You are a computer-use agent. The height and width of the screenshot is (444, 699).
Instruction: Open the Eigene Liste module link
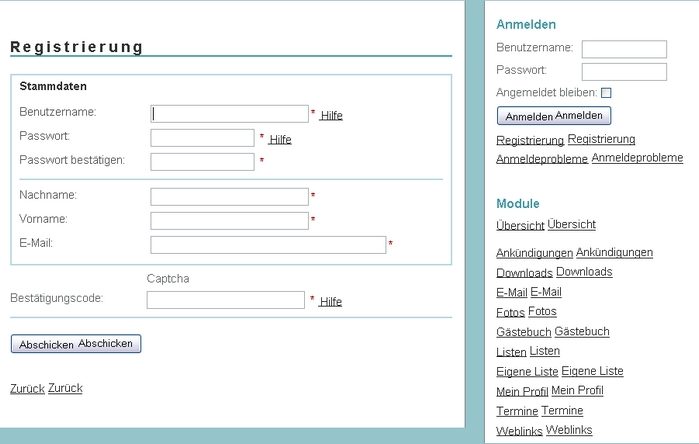[559, 371]
